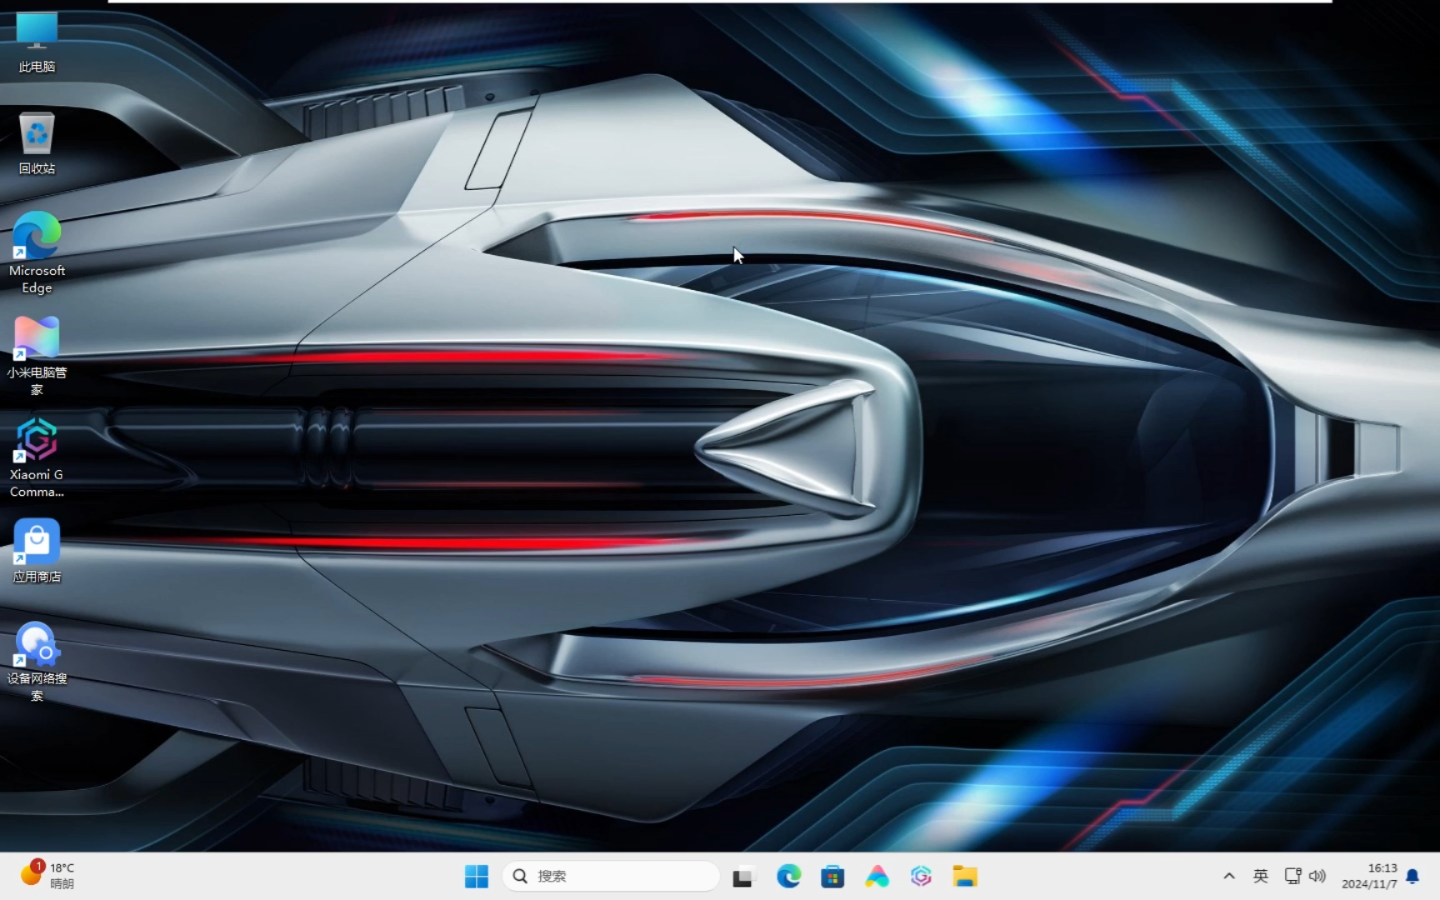Image resolution: width=1440 pixels, height=900 pixels.
Task: Open the colorful triangle app on taskbar
Action: tap(877, 877)
